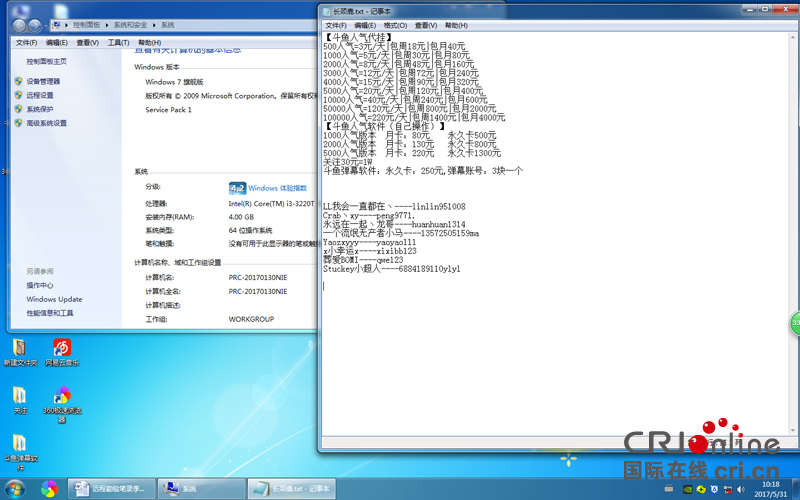Click the volume speaker icon in the tray
The width and height of the screenshot is (800, 500).
[x=741, y=489]
